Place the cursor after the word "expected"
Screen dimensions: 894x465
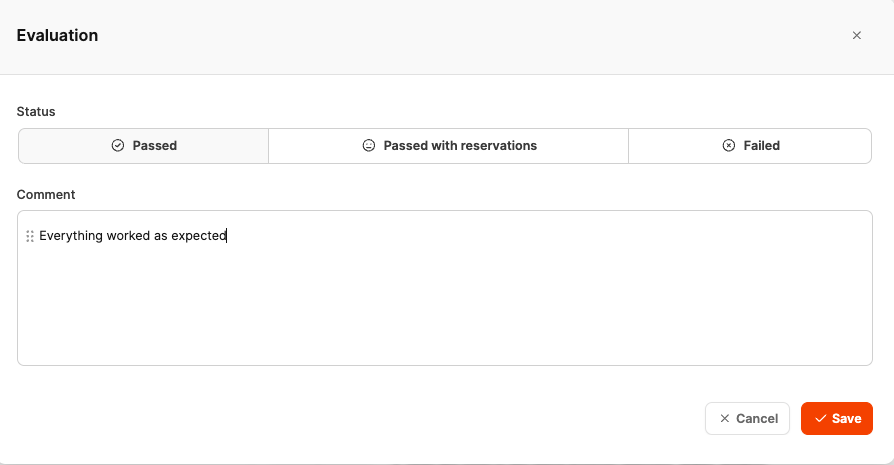point(227,236)
